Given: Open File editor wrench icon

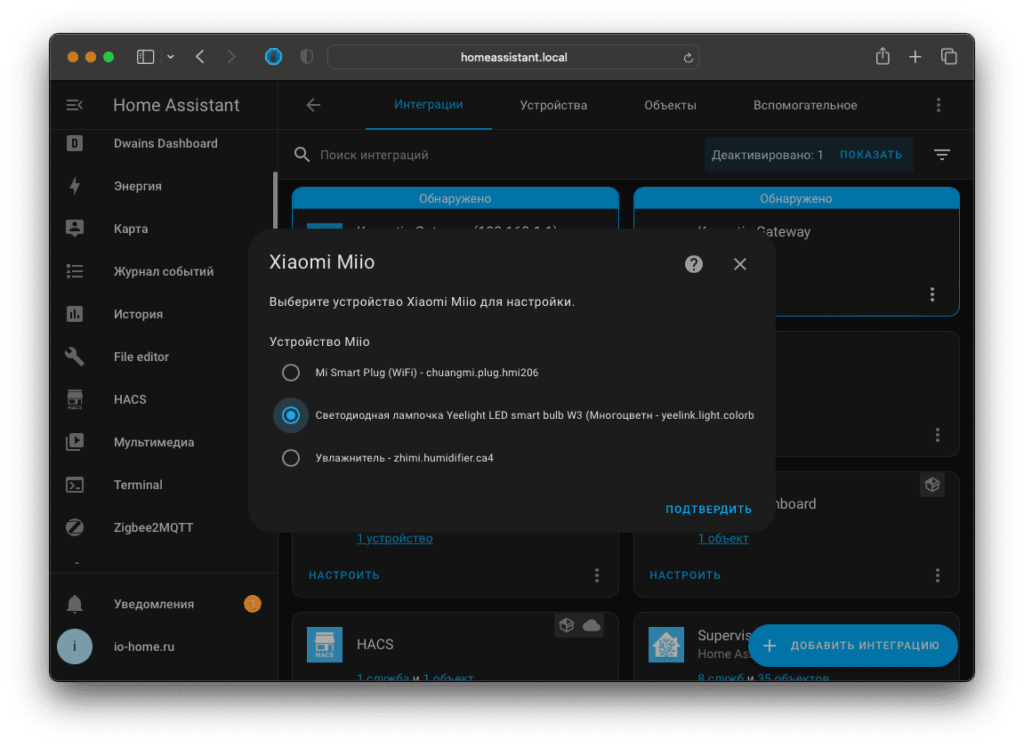Looking at the screenshot, I should point(74,357).
